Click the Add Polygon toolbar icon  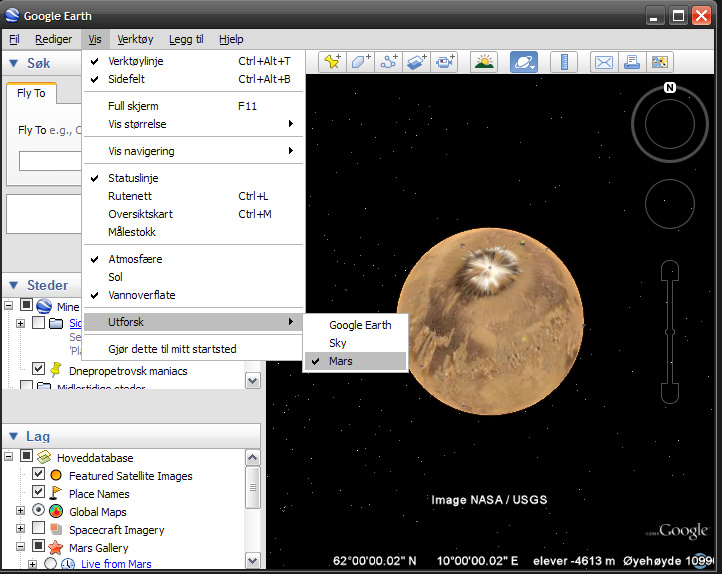click(x=361, y=62)
